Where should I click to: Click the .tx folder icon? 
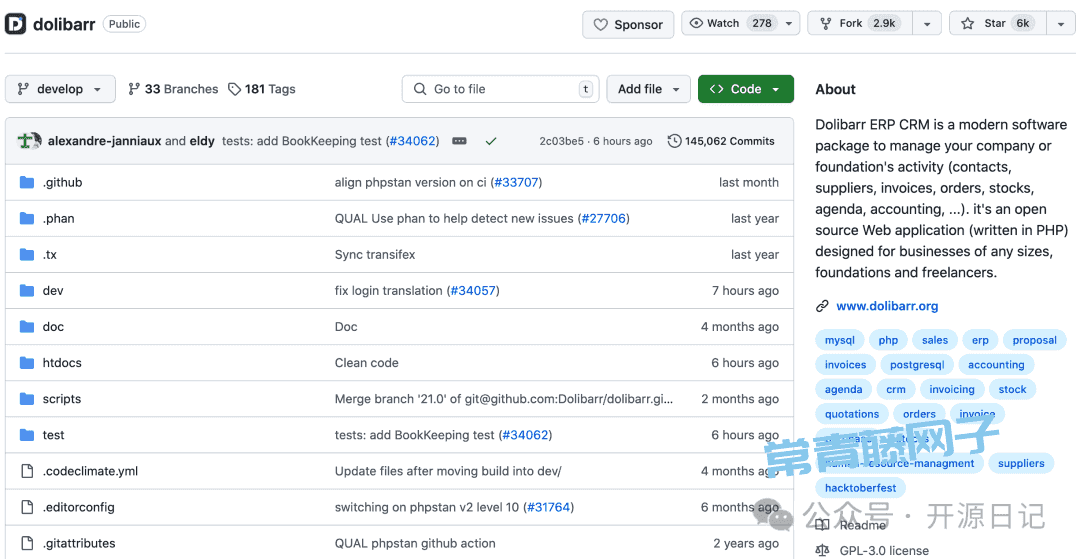coord(27,255)
